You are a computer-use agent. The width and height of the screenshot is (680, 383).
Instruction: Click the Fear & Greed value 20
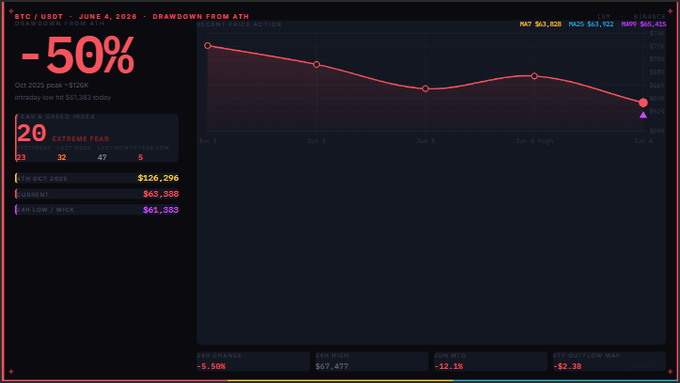click(32, 133)
